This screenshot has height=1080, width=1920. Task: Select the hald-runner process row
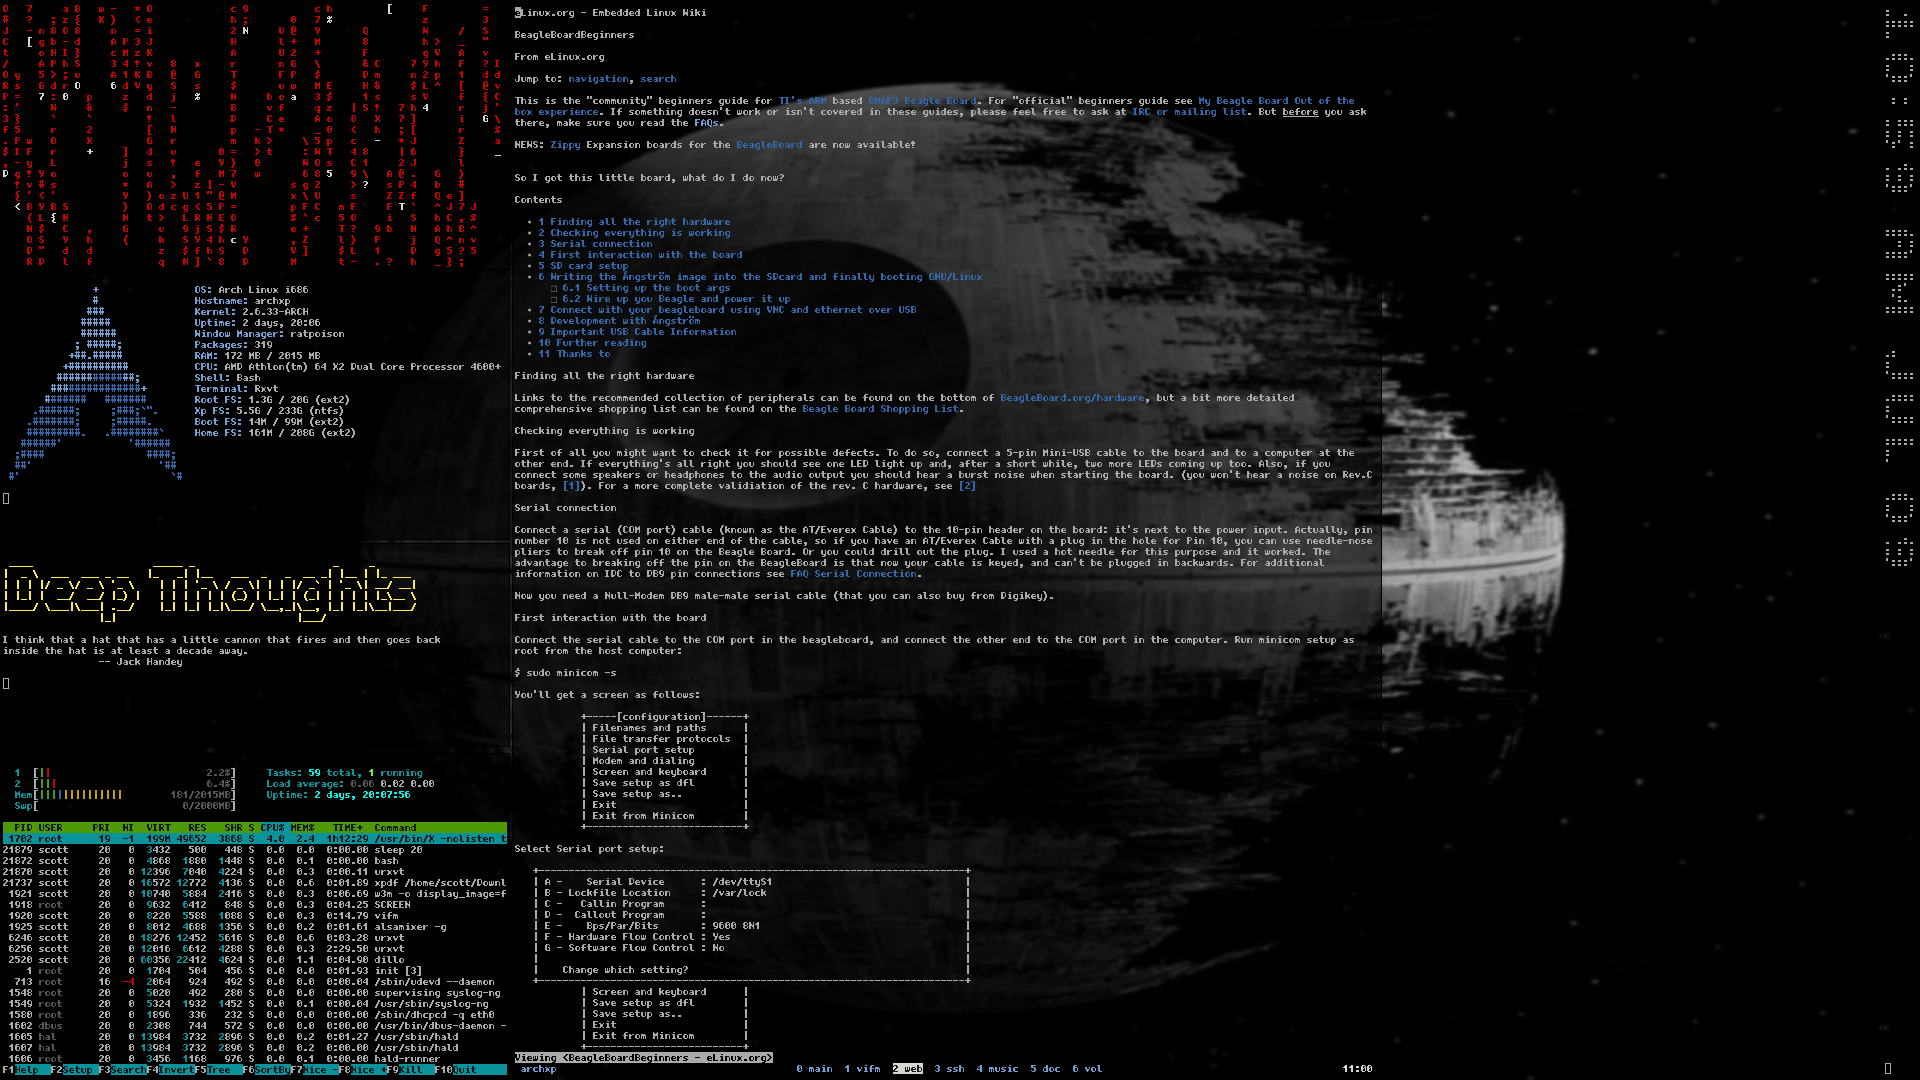pyautogui.click(x=254, y=1059)
